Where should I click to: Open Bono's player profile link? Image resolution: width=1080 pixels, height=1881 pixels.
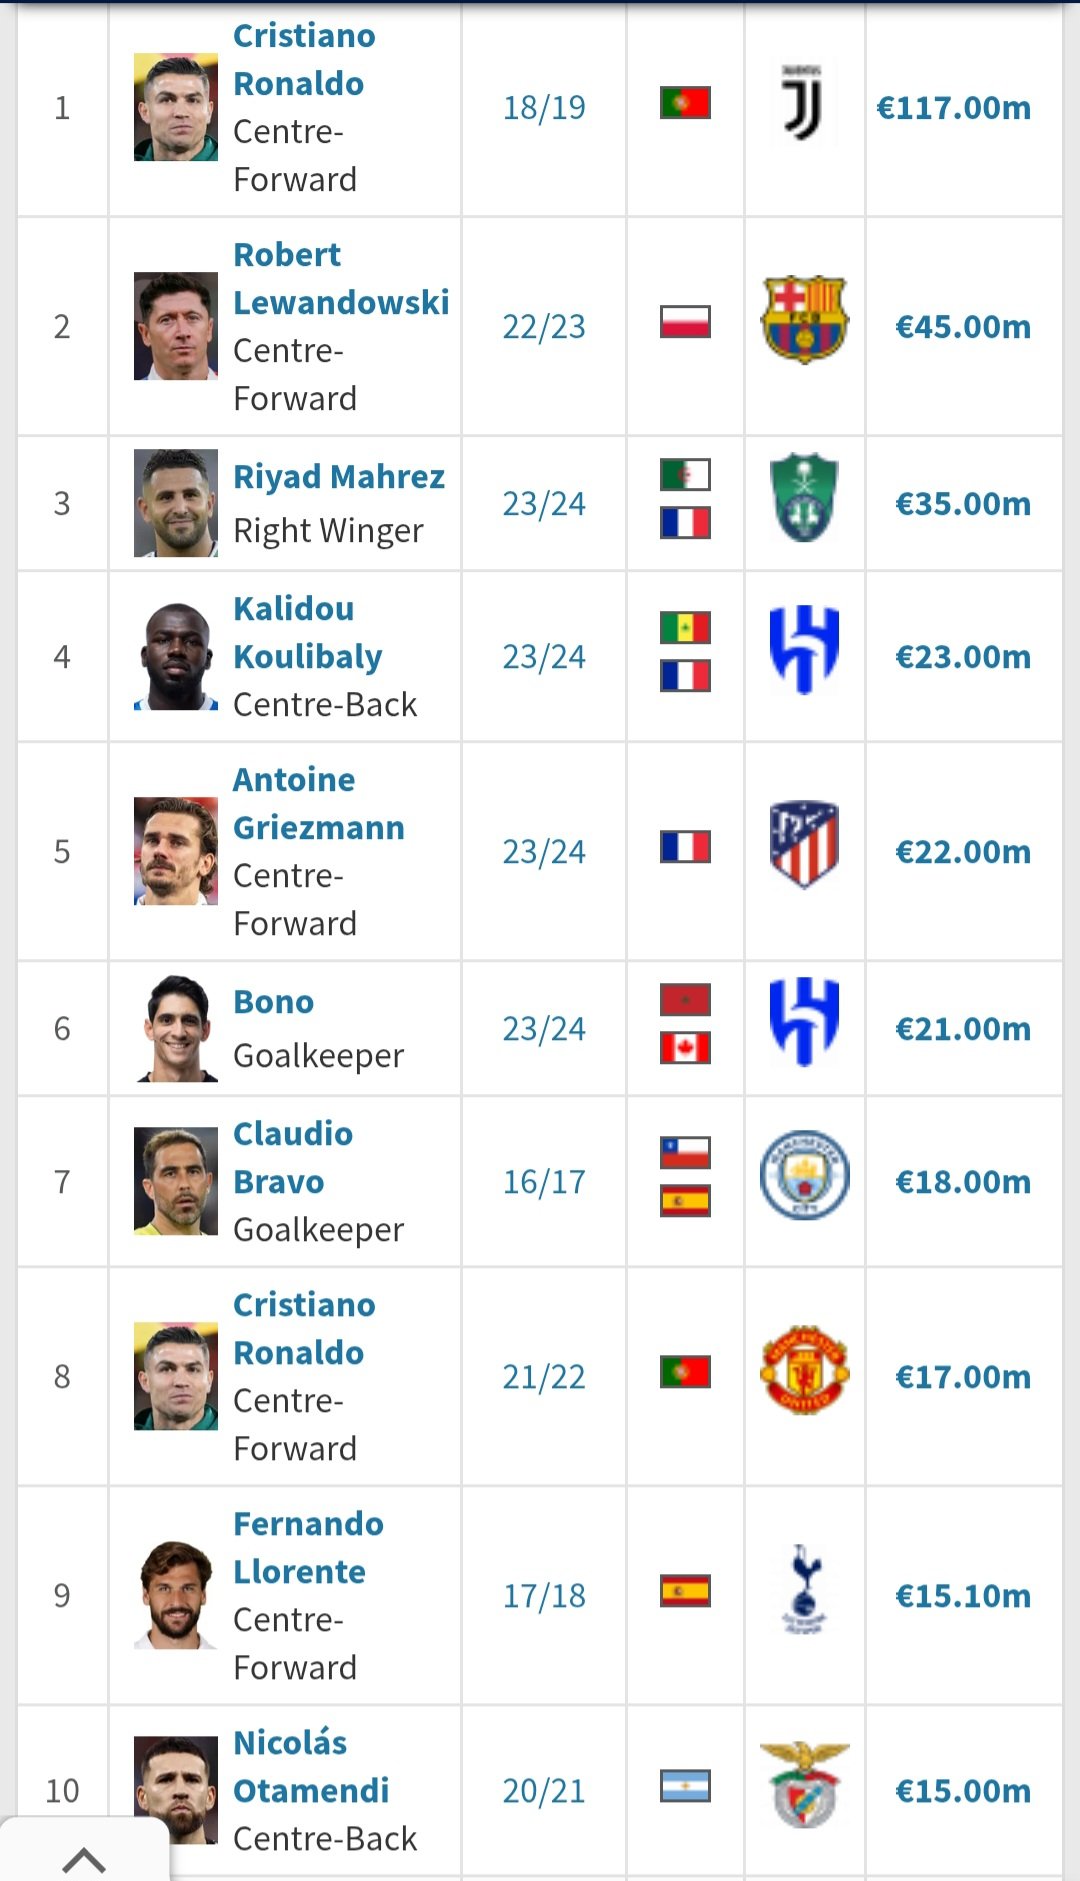pos(273,1002)
